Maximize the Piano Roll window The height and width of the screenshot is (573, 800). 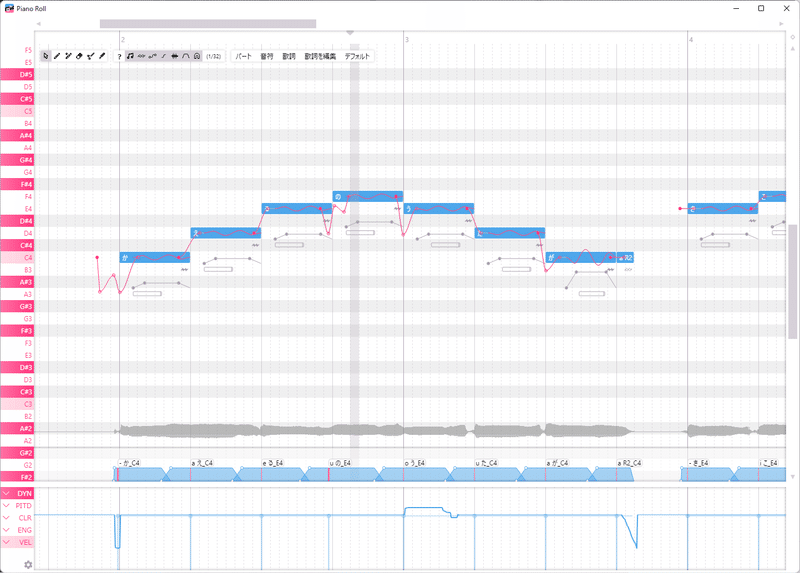[761, 8]
